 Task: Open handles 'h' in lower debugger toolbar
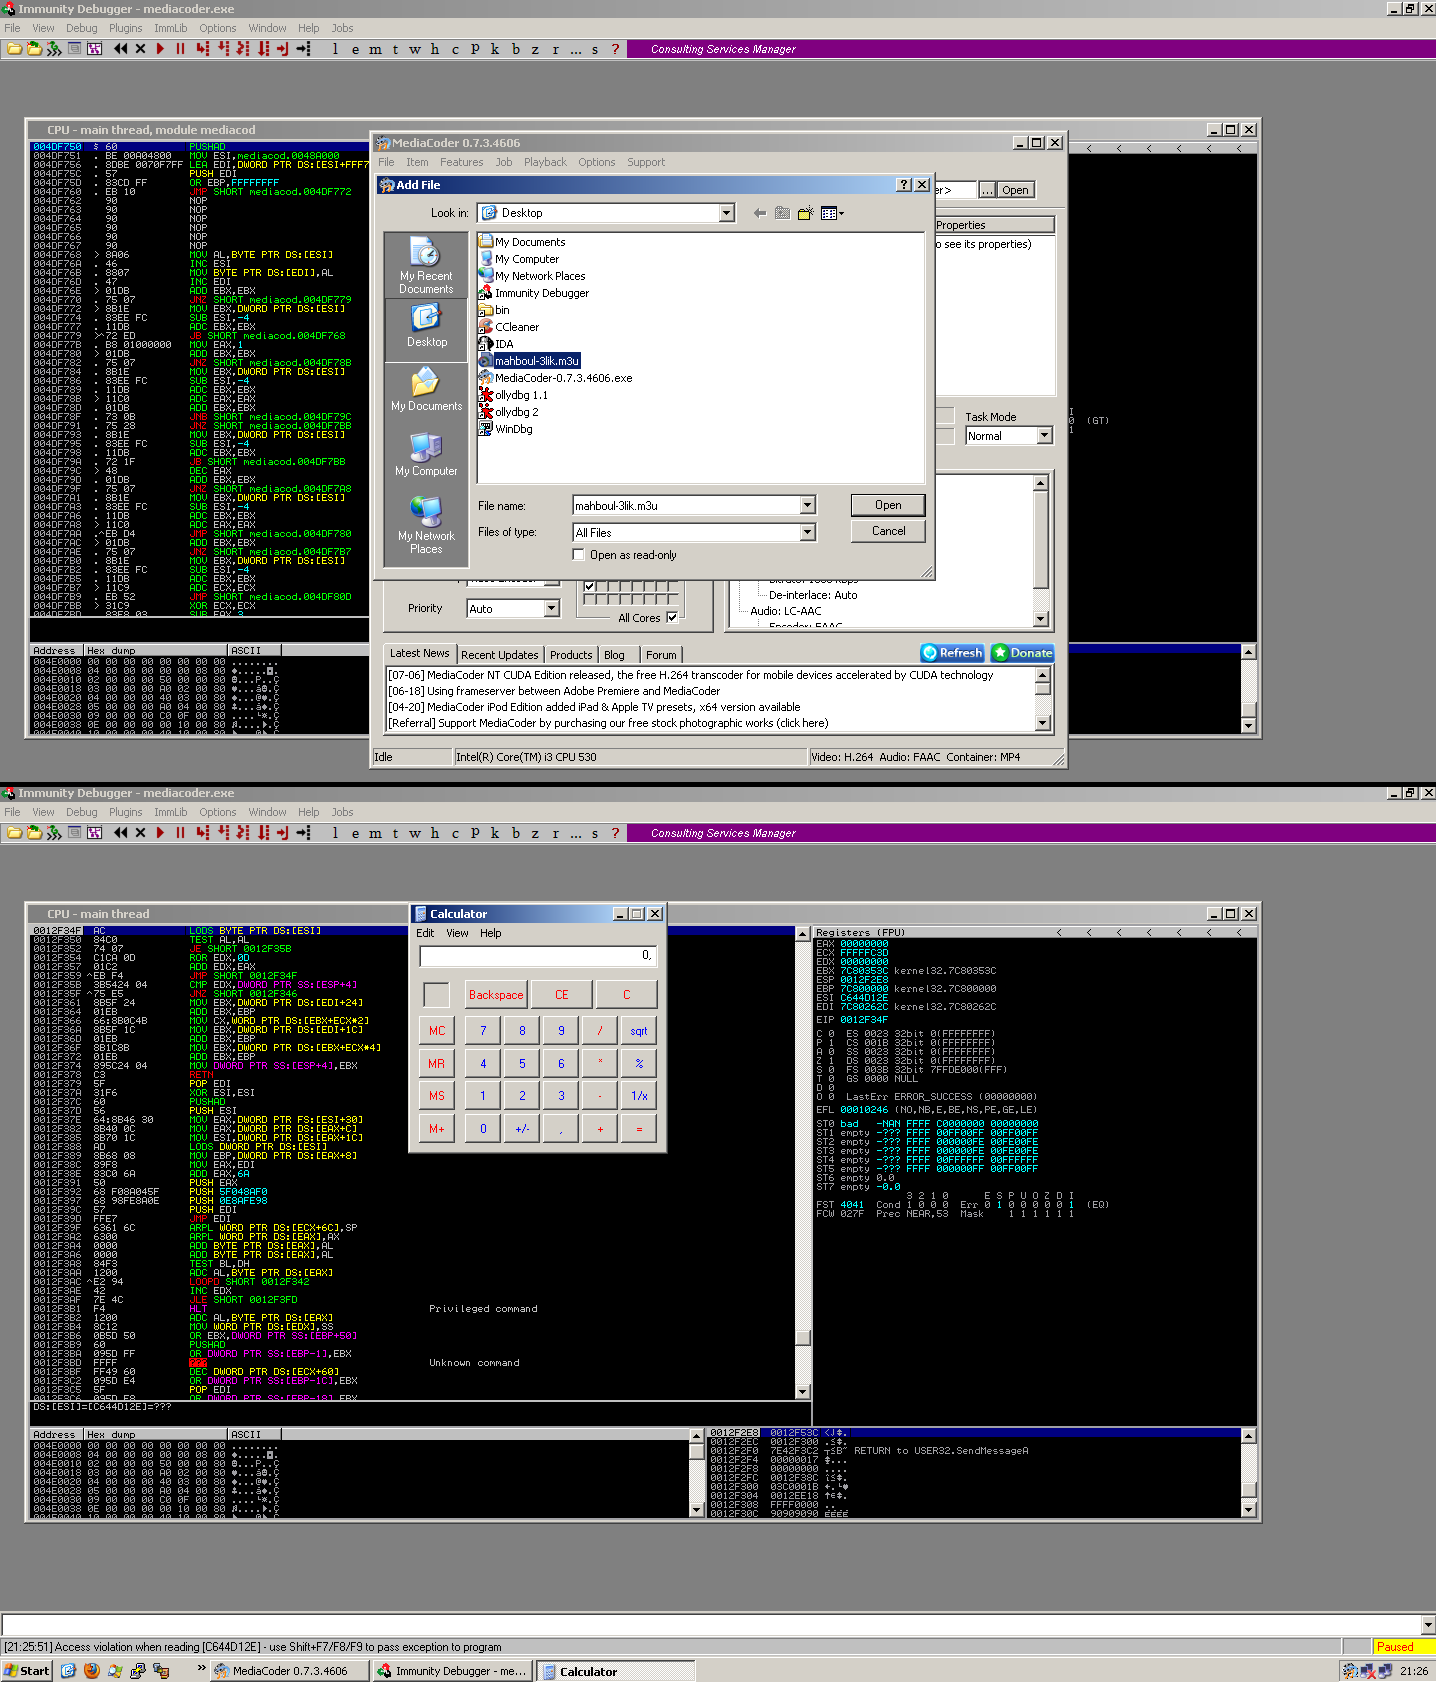435,833
